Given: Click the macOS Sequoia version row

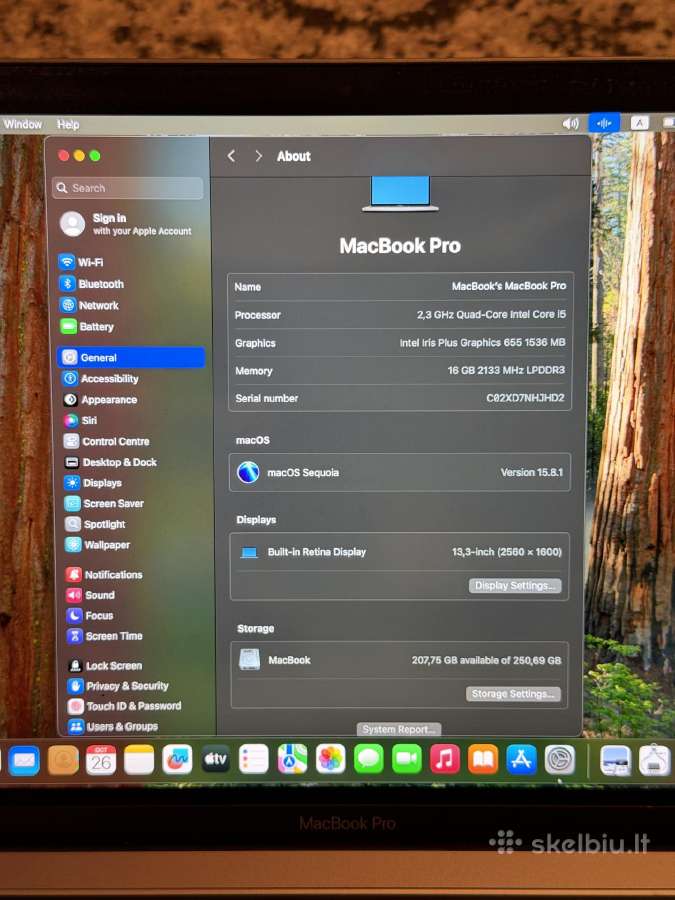Looking at the screenshot, I should point(399,472).
